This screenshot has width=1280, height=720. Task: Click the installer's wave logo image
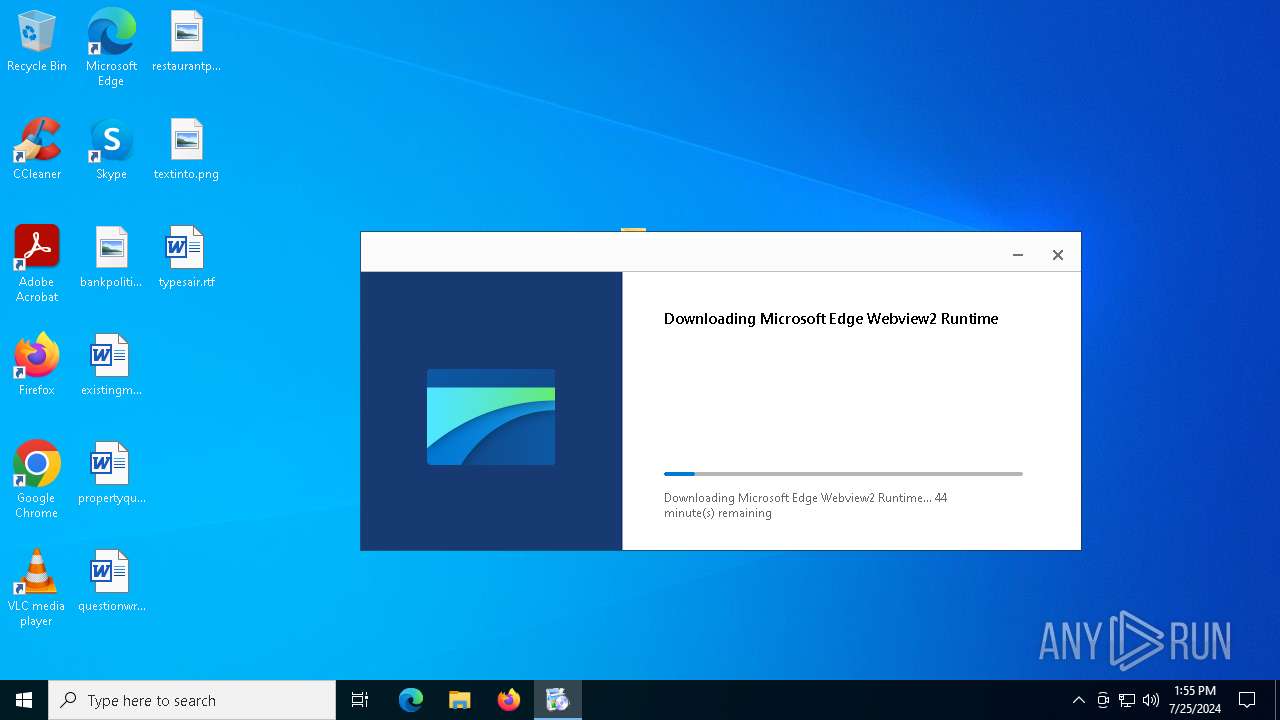pos(491,417)
